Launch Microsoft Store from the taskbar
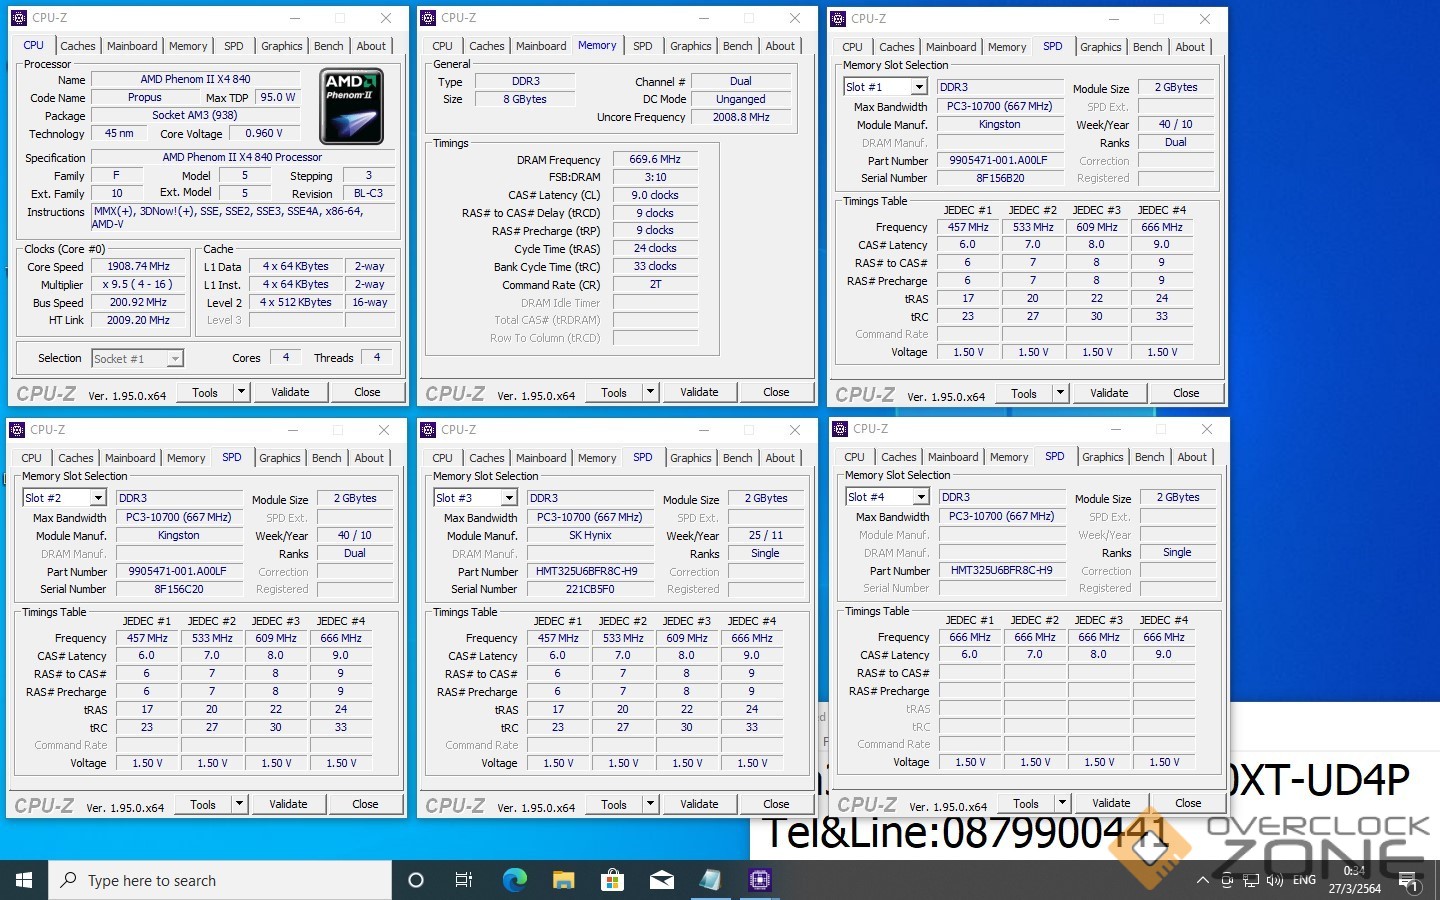 click(x=612, y=880)
